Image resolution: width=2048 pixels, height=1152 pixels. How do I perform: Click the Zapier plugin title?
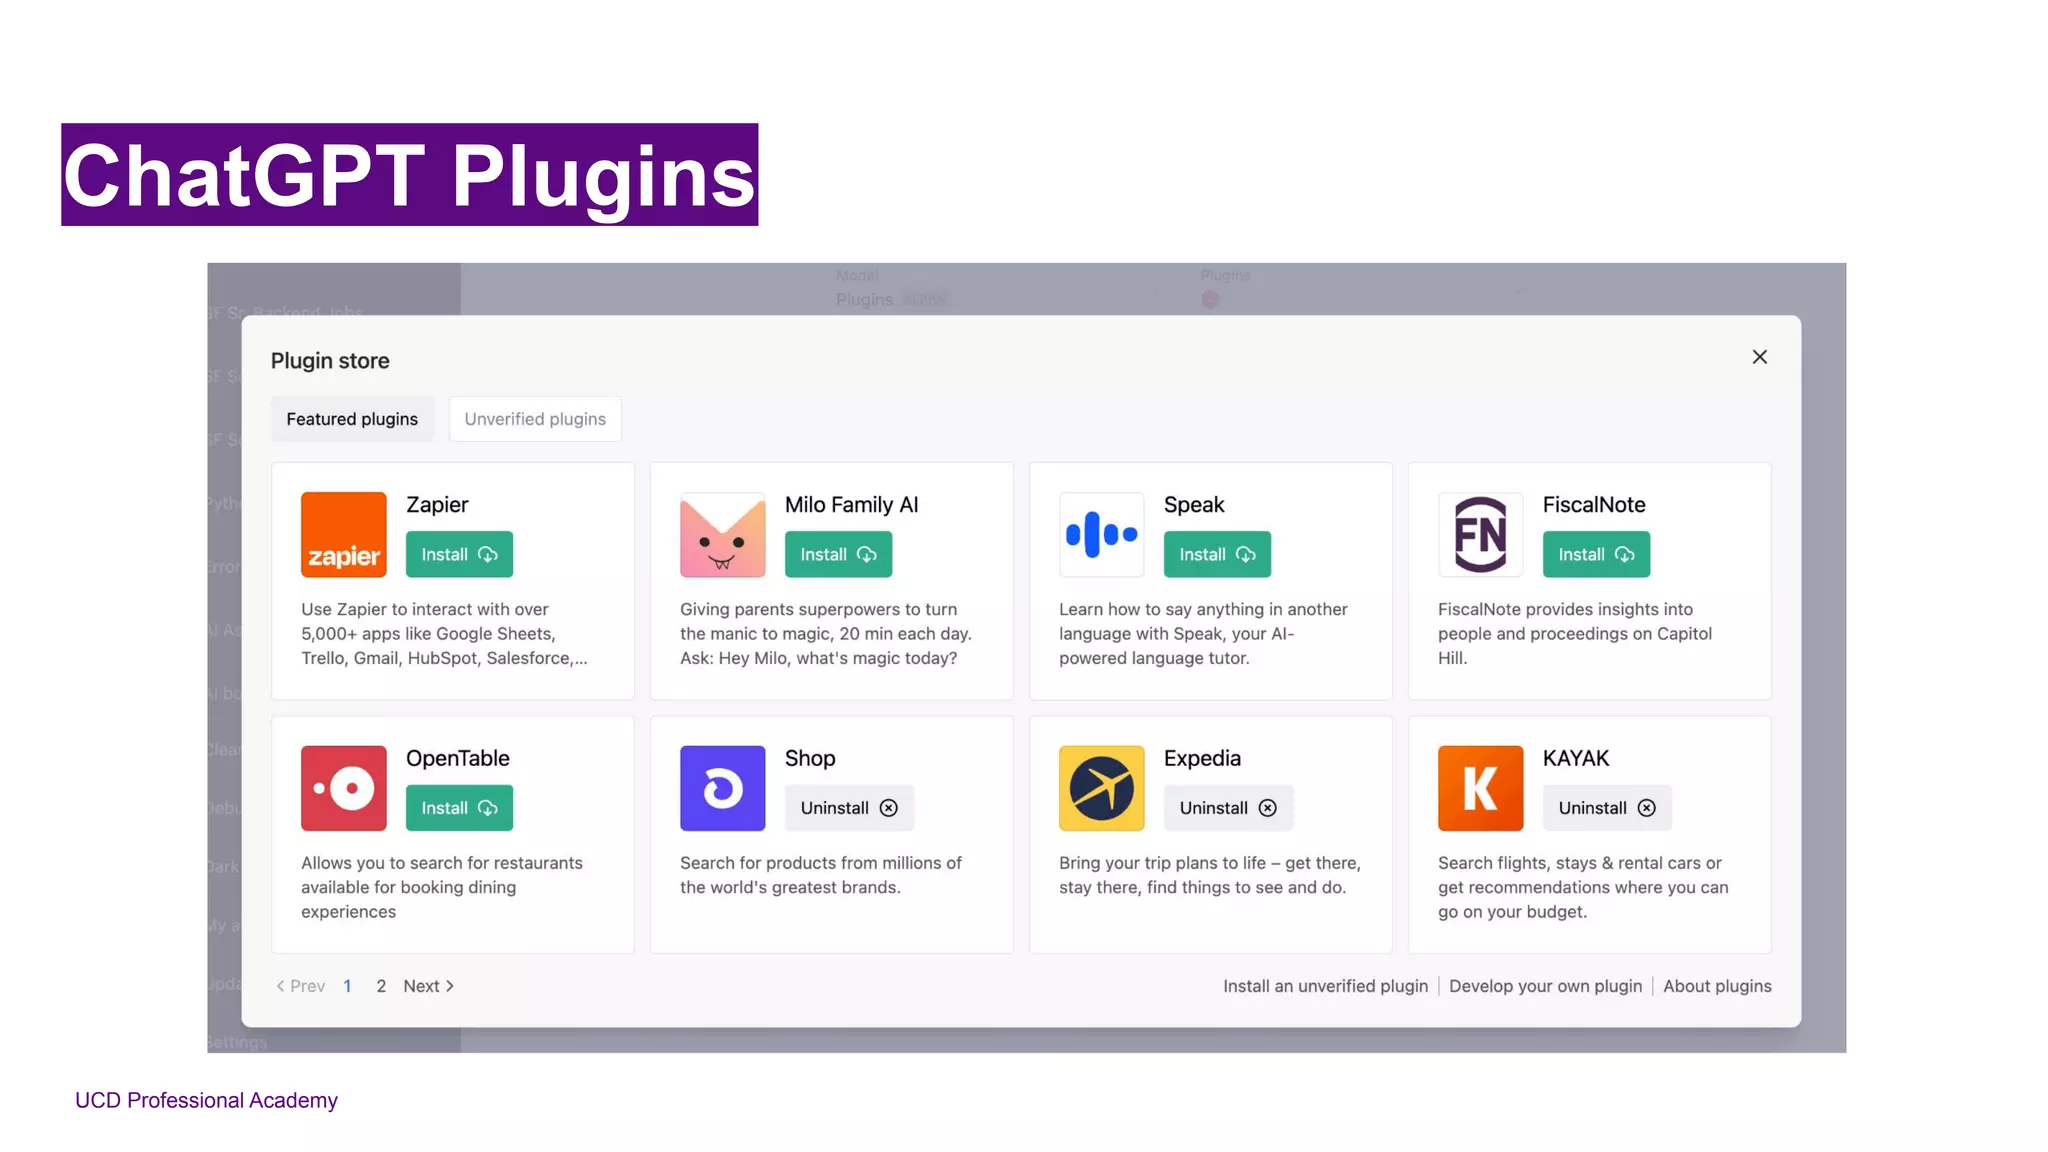pos(437,505)
